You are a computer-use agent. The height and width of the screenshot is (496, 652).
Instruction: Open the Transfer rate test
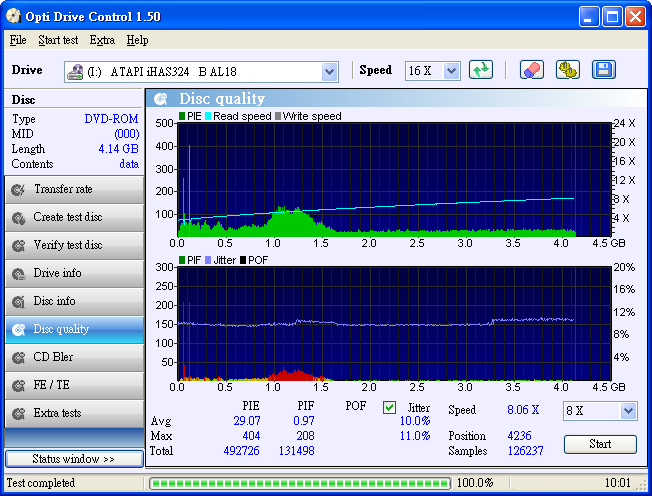74,189
